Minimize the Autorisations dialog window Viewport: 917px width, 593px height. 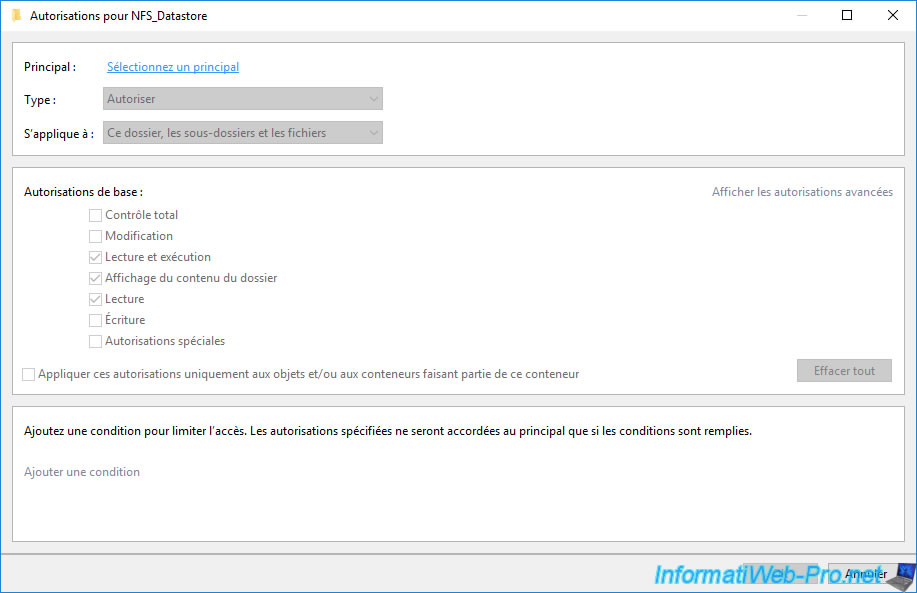(801, 16)
